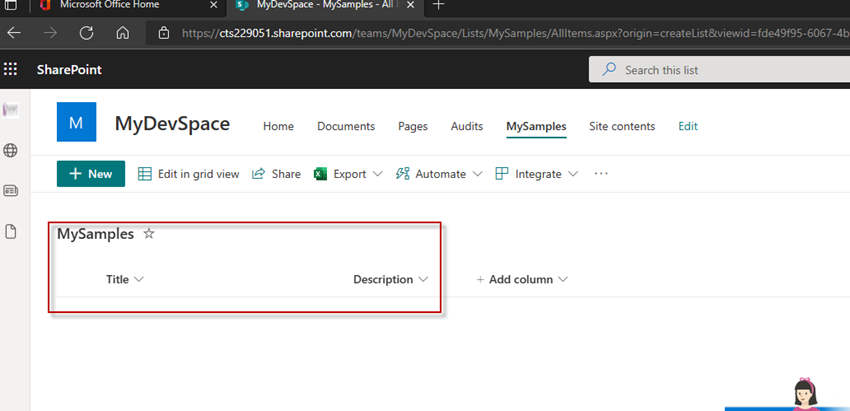
Task: Expand the Export dropdown chevron
Action: pos(378,174)
